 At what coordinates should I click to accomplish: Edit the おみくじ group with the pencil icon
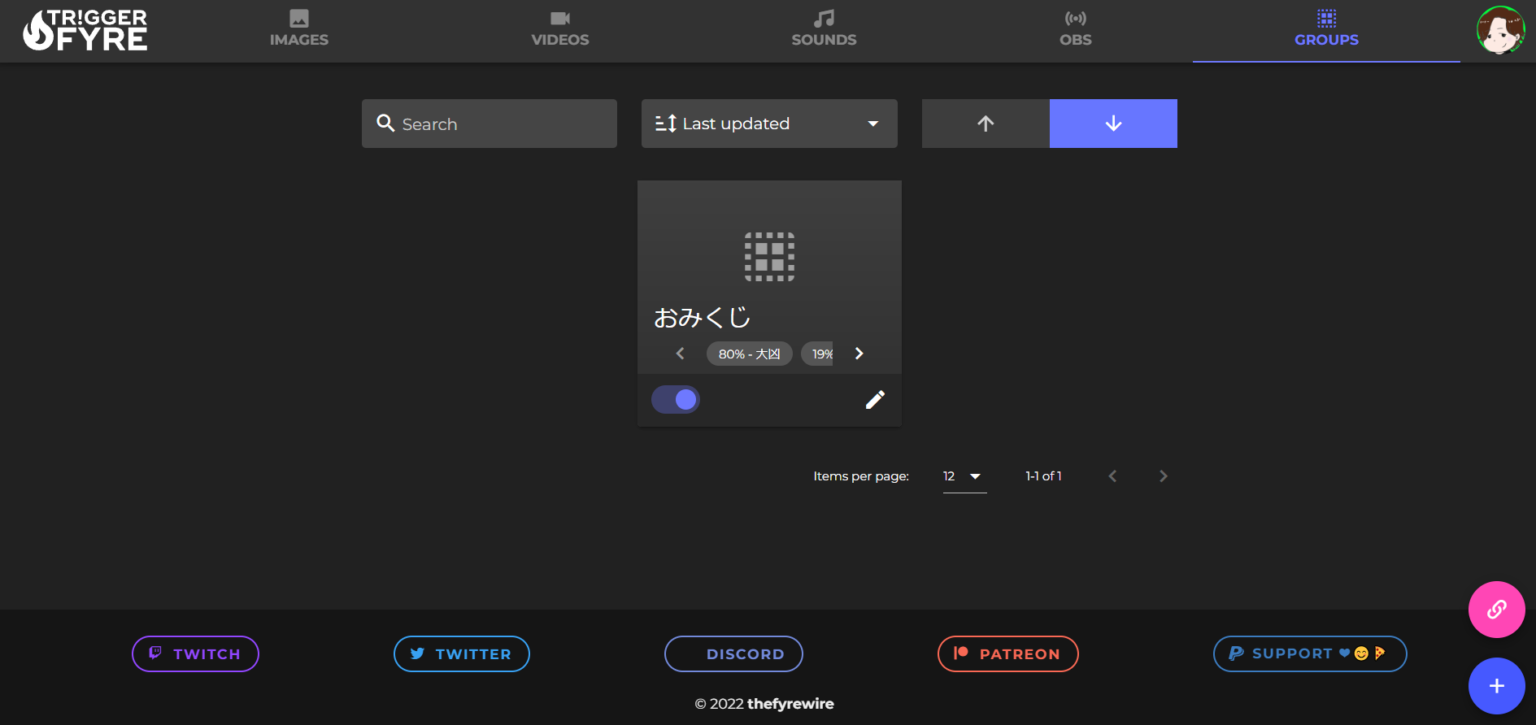point(874,399)
